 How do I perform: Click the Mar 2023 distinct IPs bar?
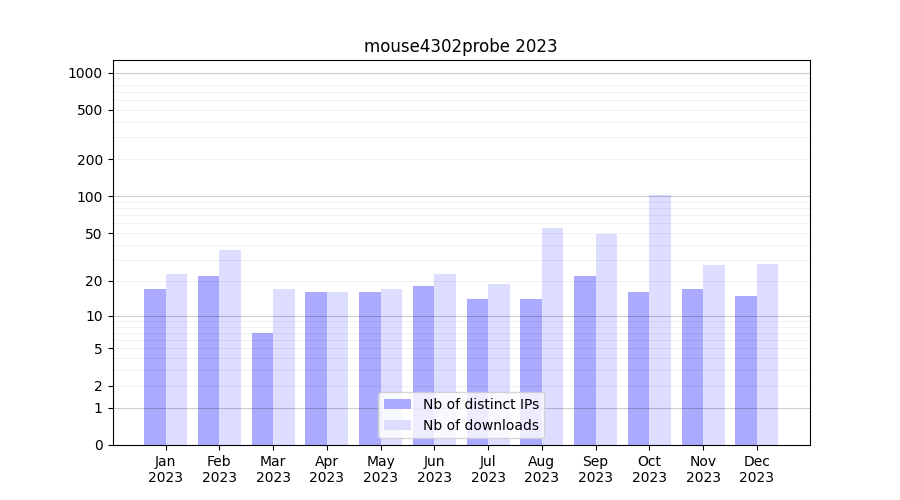(x=262, y=389)
